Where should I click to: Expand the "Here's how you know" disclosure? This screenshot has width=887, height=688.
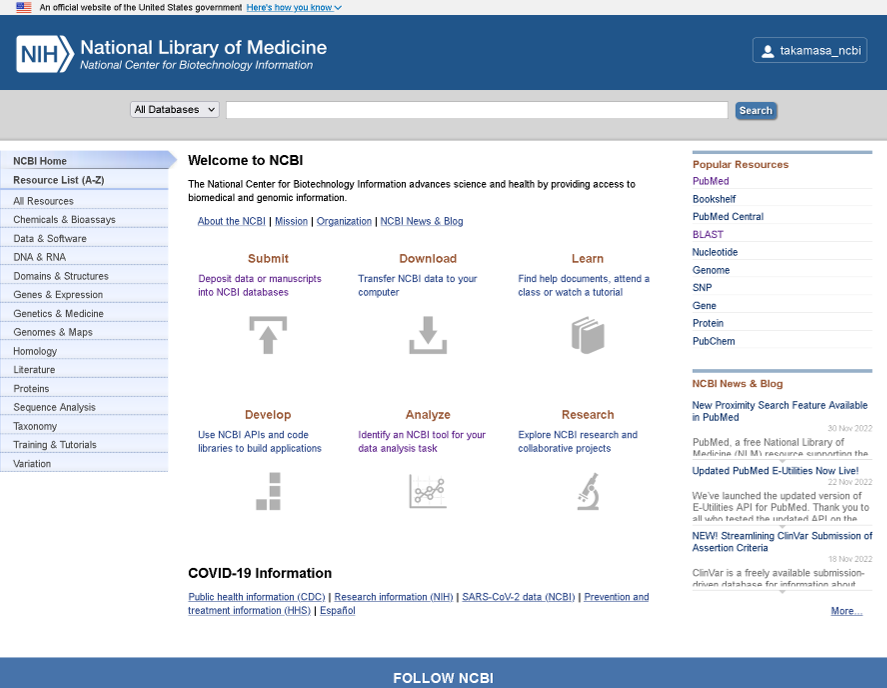pos(294,7)
